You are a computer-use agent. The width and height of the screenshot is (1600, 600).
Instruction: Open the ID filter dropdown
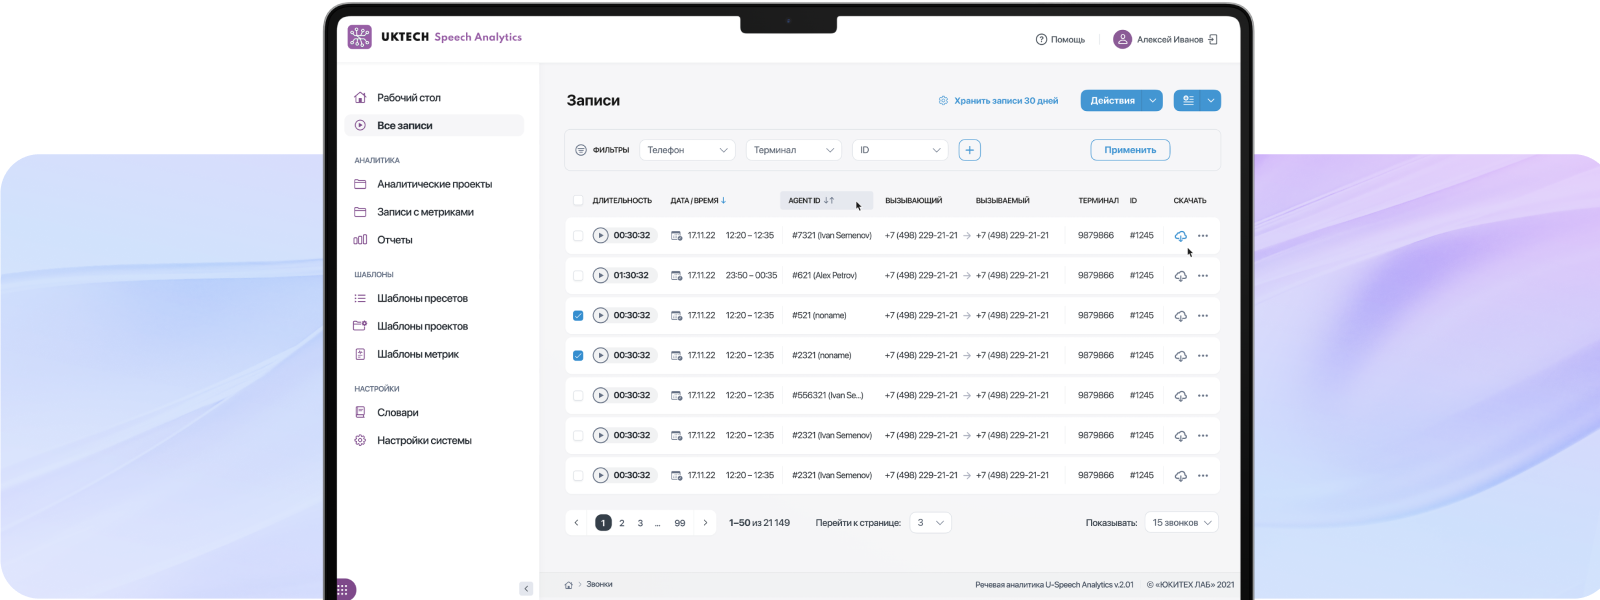[x=900, y=150]
